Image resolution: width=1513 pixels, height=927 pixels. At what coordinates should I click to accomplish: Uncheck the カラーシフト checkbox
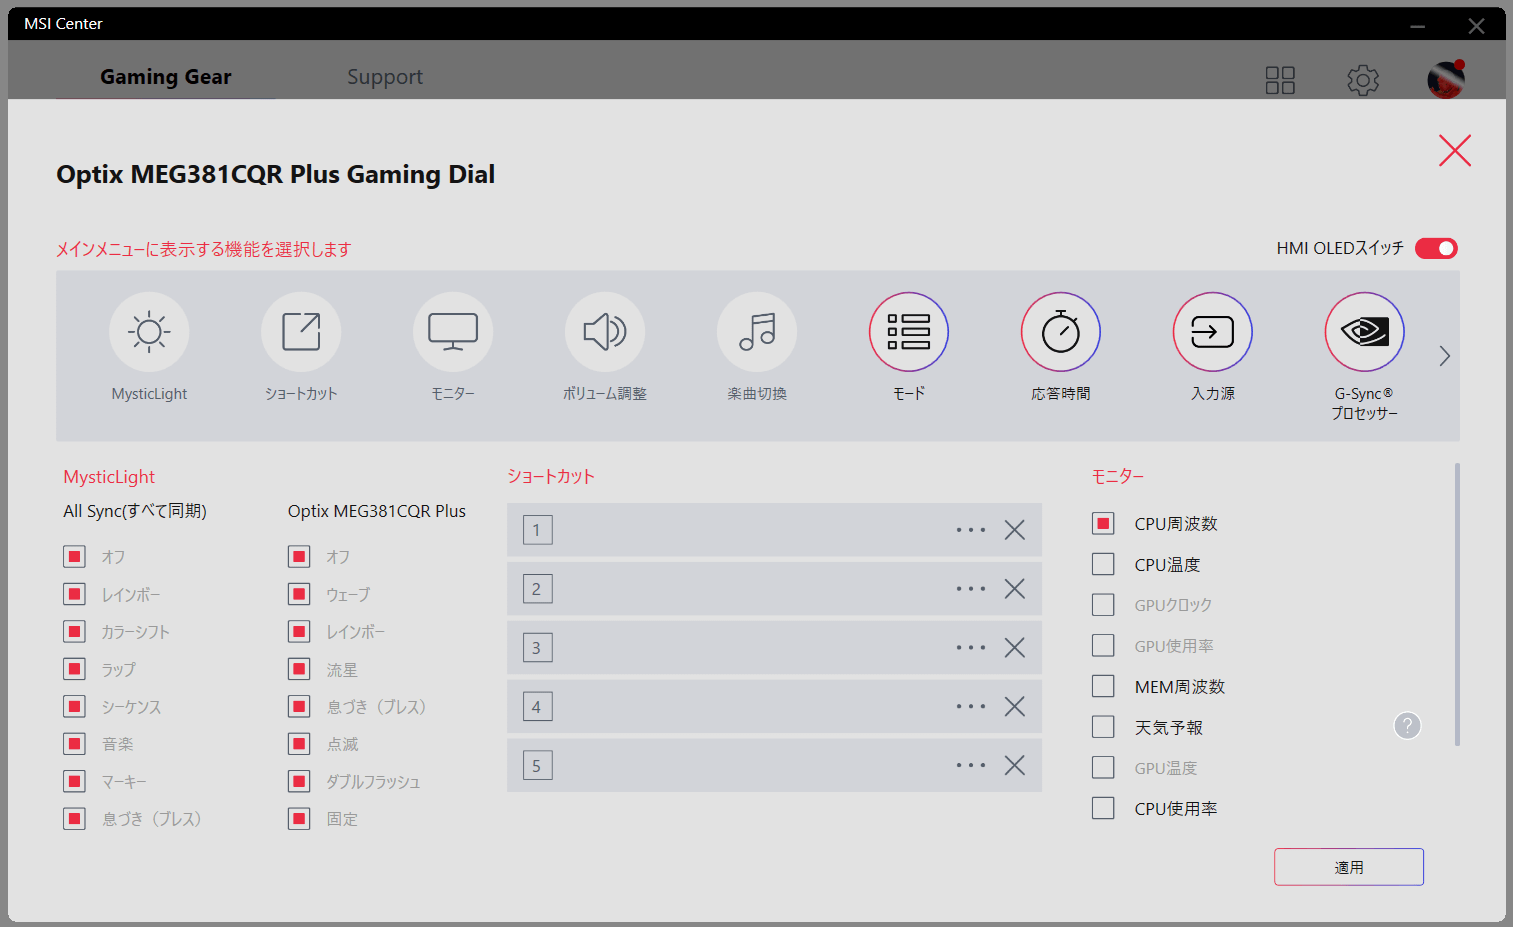74,631
